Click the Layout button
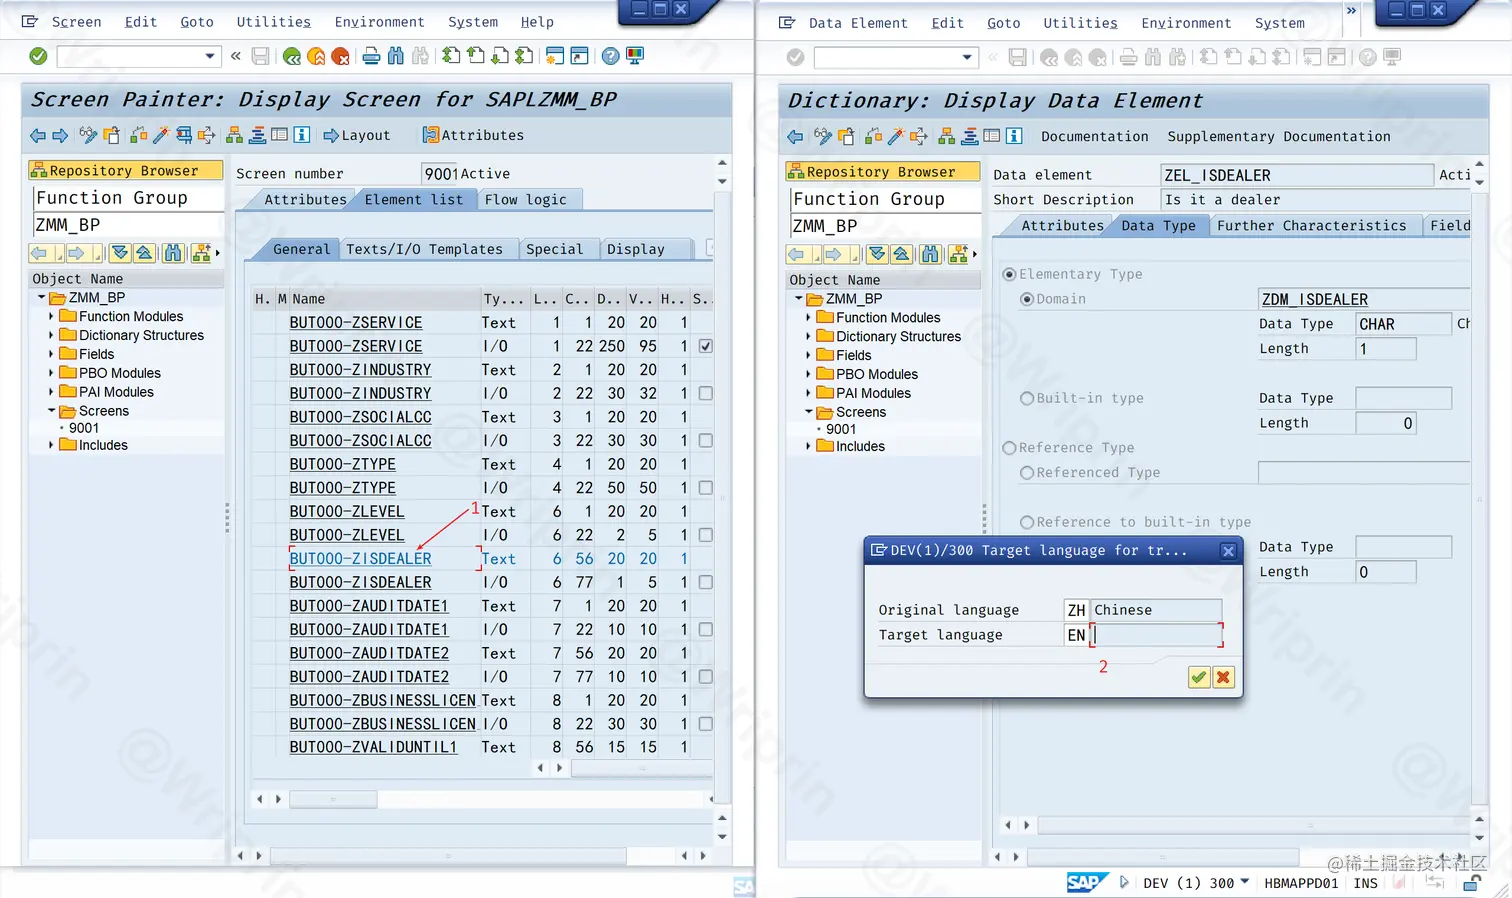The width and height of the screenshot is (1512, 898). 357,135
